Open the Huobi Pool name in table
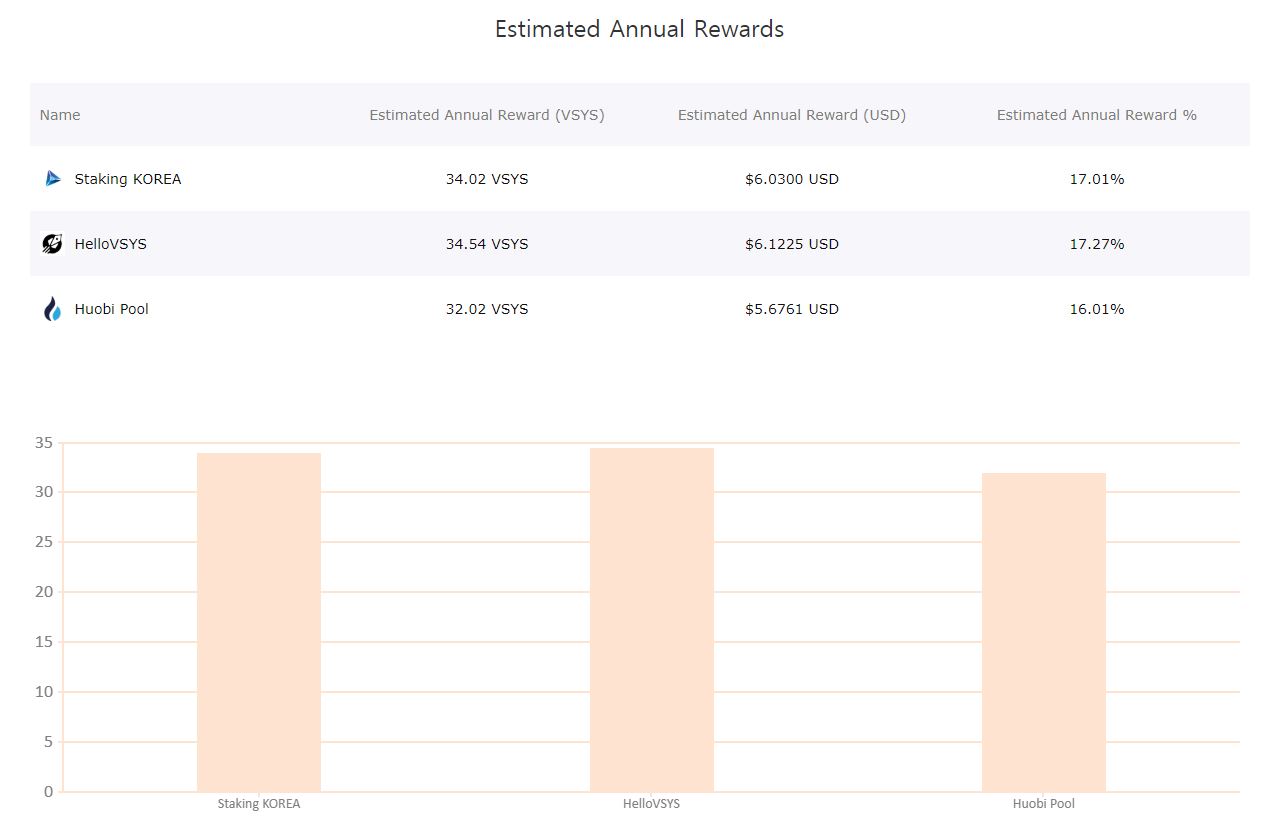 [112, 309]
